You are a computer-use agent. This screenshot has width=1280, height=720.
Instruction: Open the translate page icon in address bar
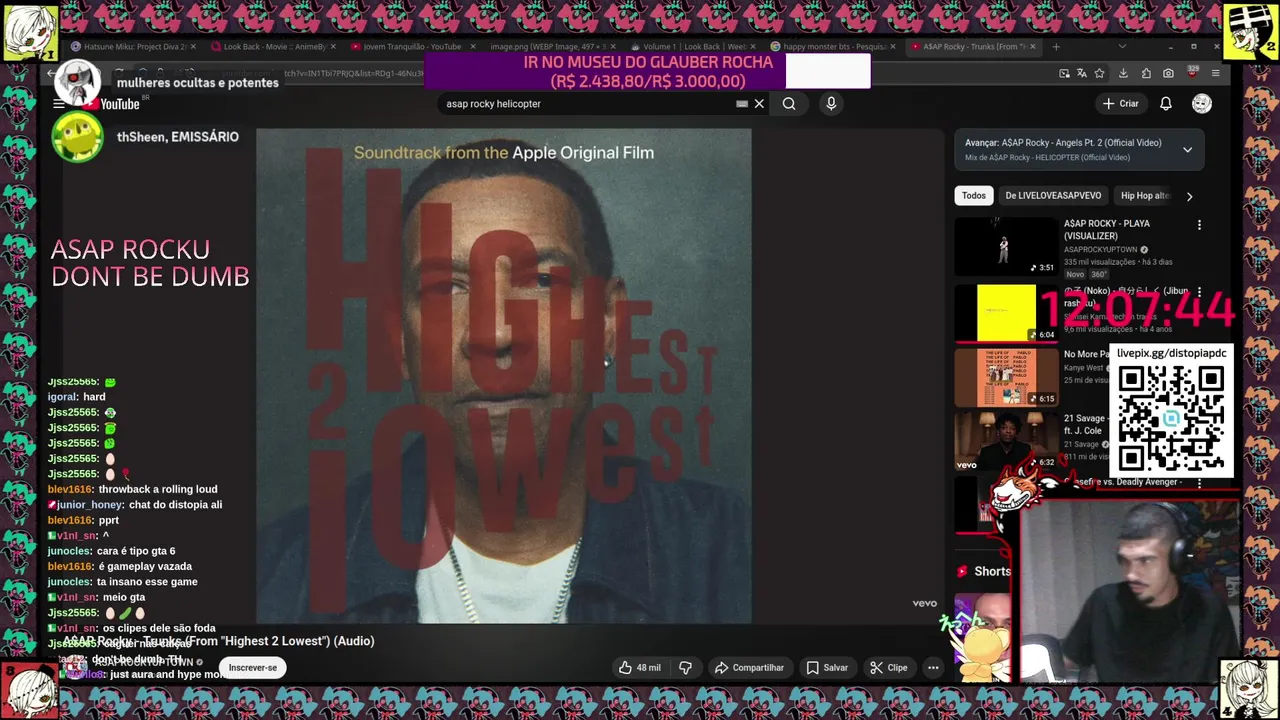click(1081, 73)
